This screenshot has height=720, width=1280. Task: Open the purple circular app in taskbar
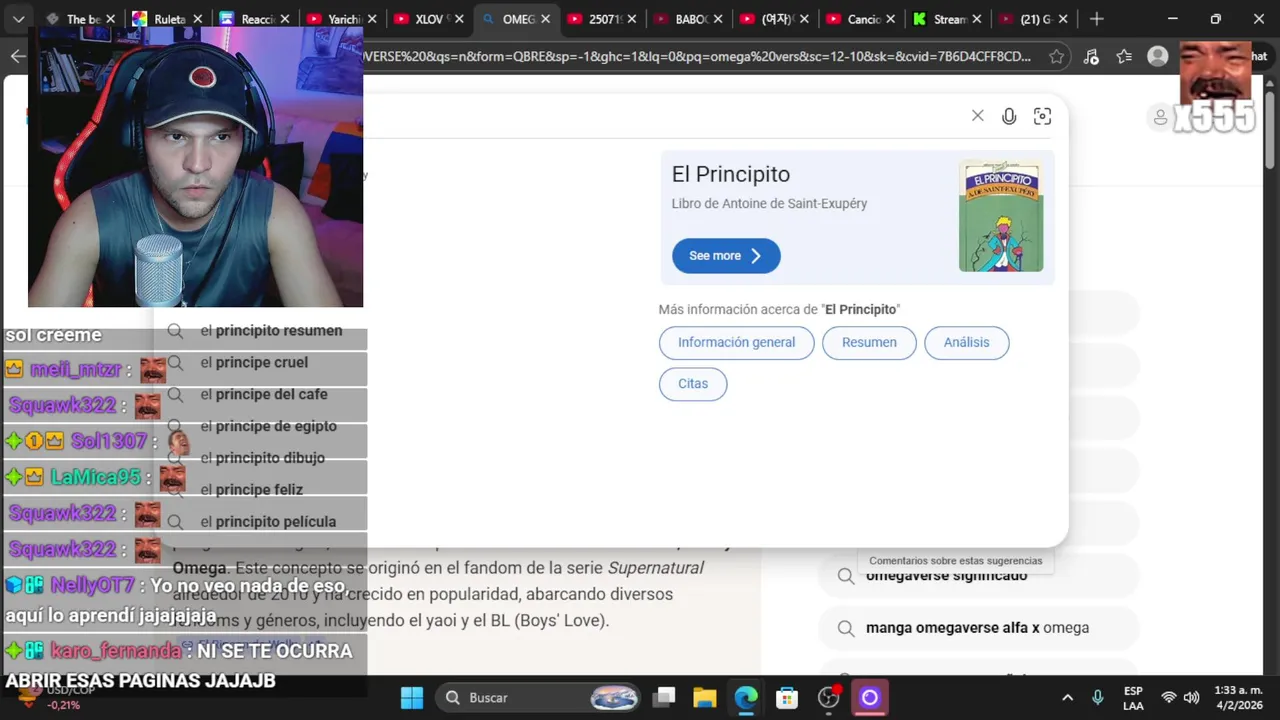click(x=870, y=697)
